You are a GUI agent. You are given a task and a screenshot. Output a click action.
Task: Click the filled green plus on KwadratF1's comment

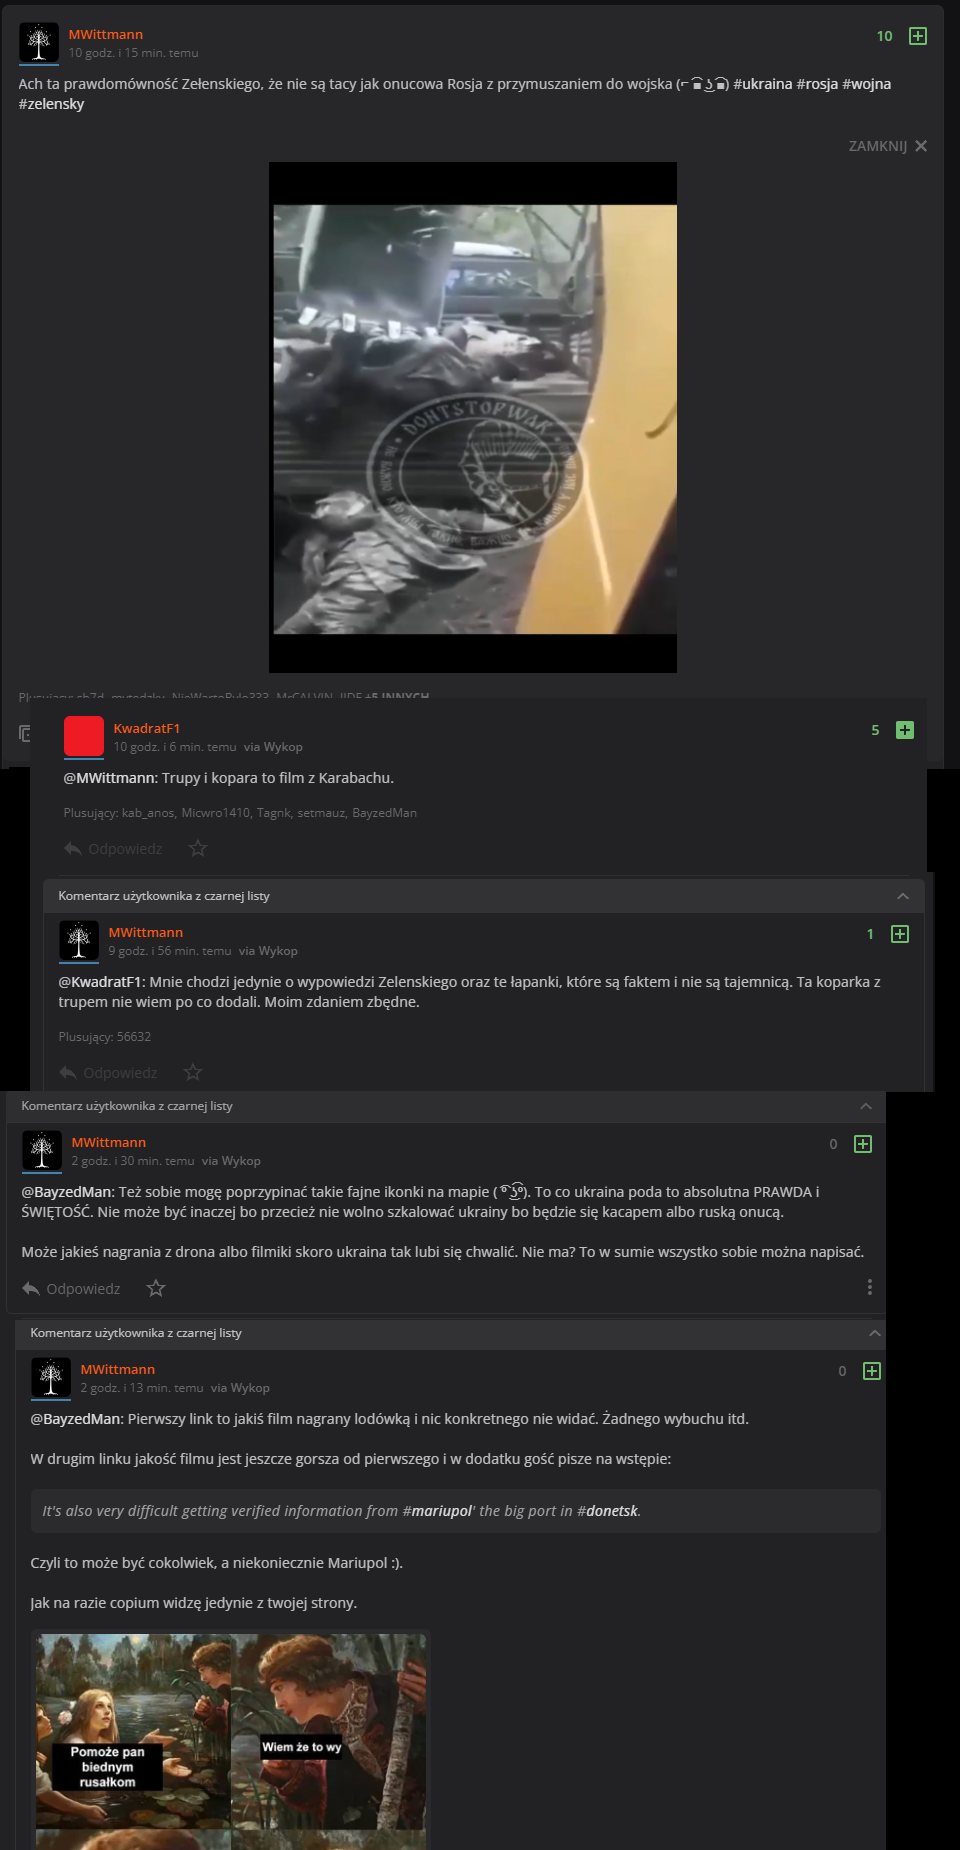[905, 730]
